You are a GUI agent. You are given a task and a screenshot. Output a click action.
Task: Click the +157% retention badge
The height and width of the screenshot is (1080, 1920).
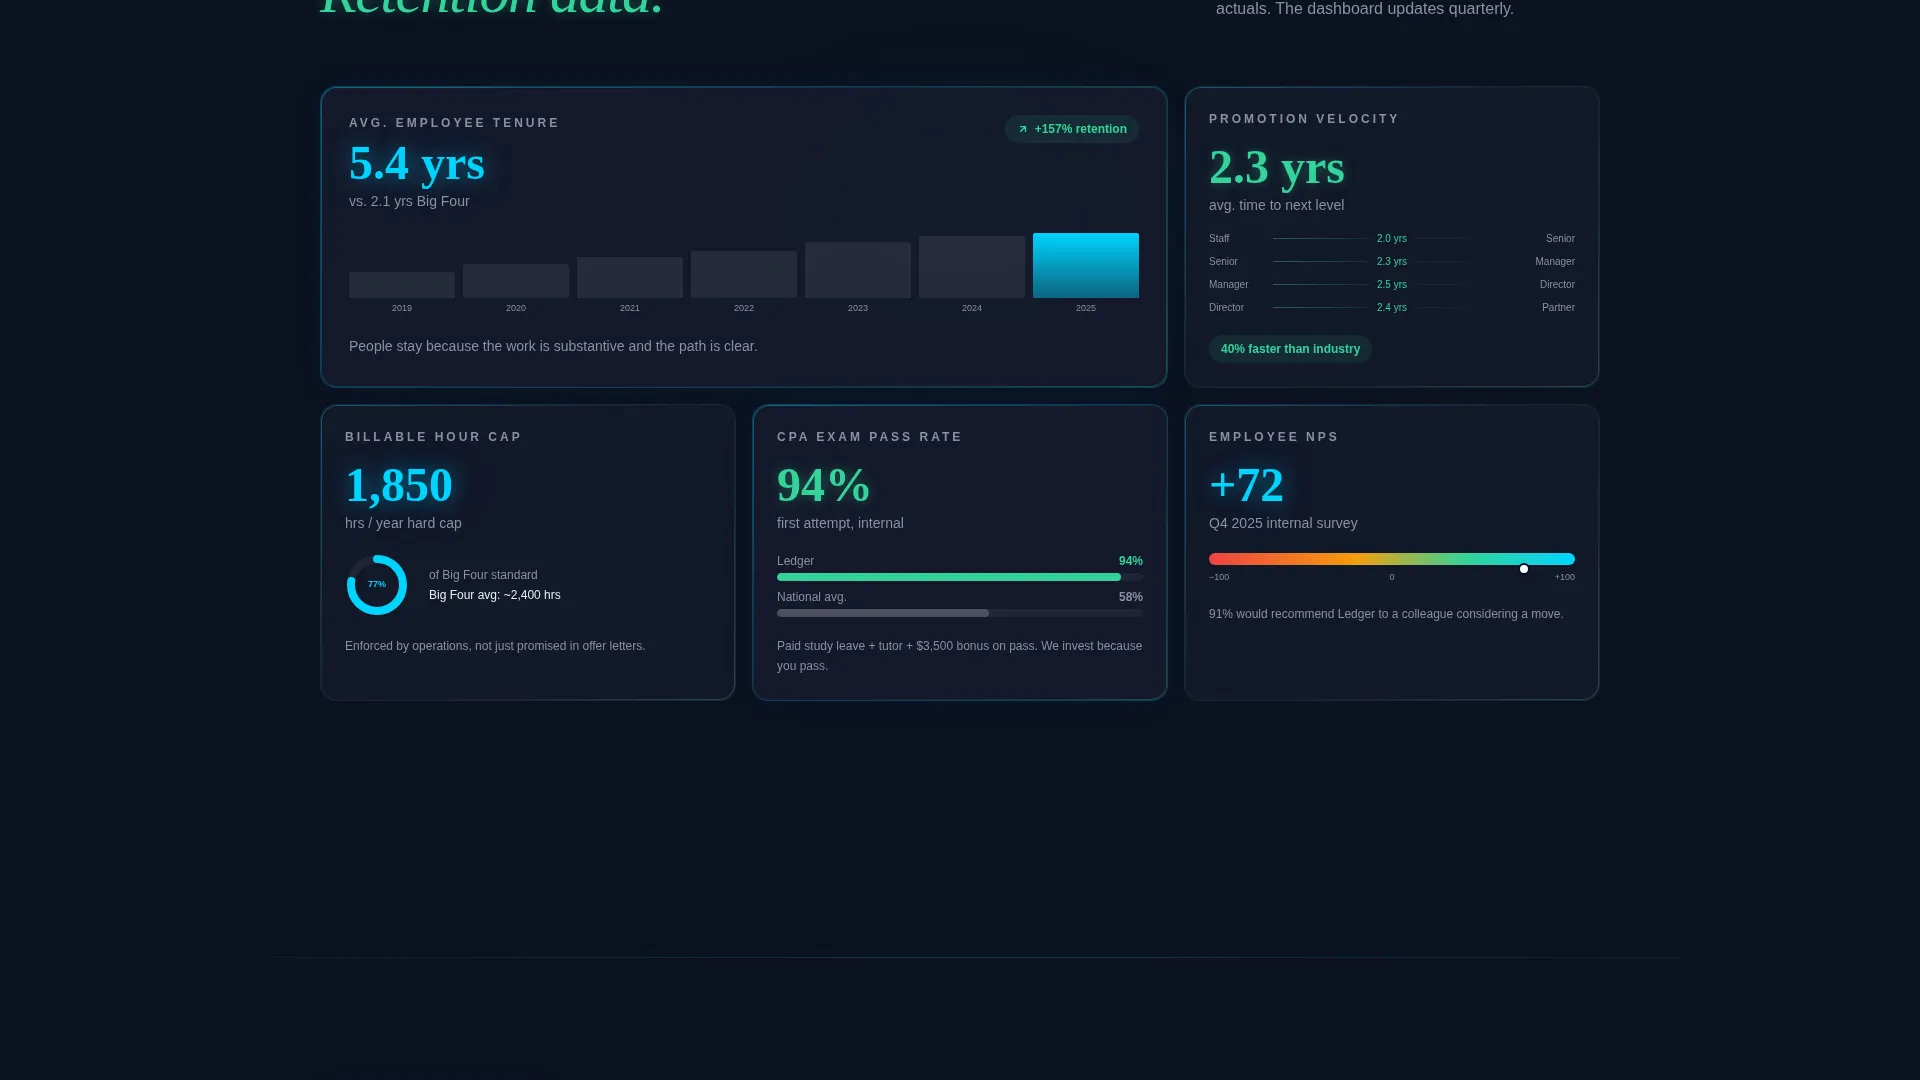click(1071, 129)
